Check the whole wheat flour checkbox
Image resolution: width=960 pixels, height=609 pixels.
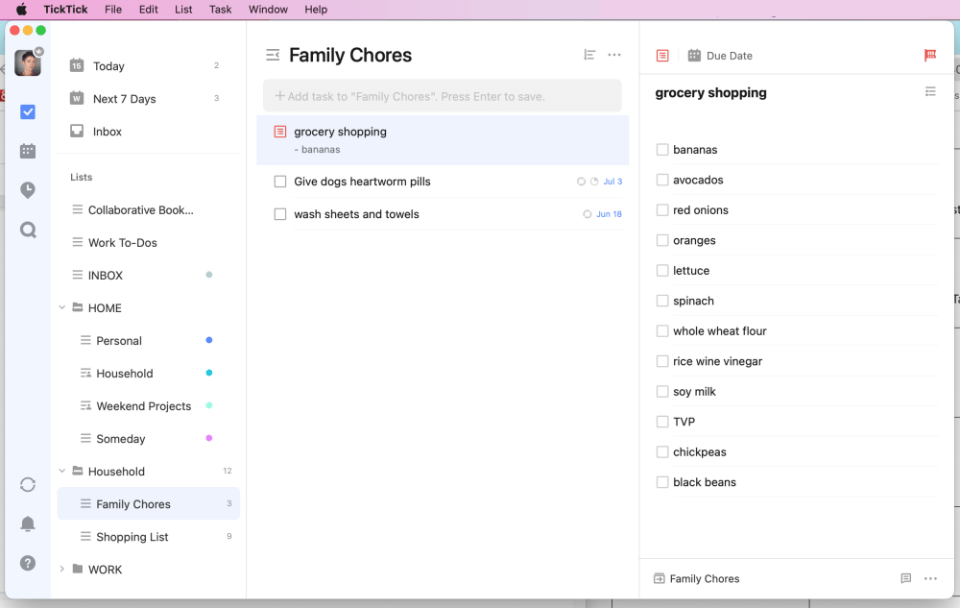[x=662, y=331]
